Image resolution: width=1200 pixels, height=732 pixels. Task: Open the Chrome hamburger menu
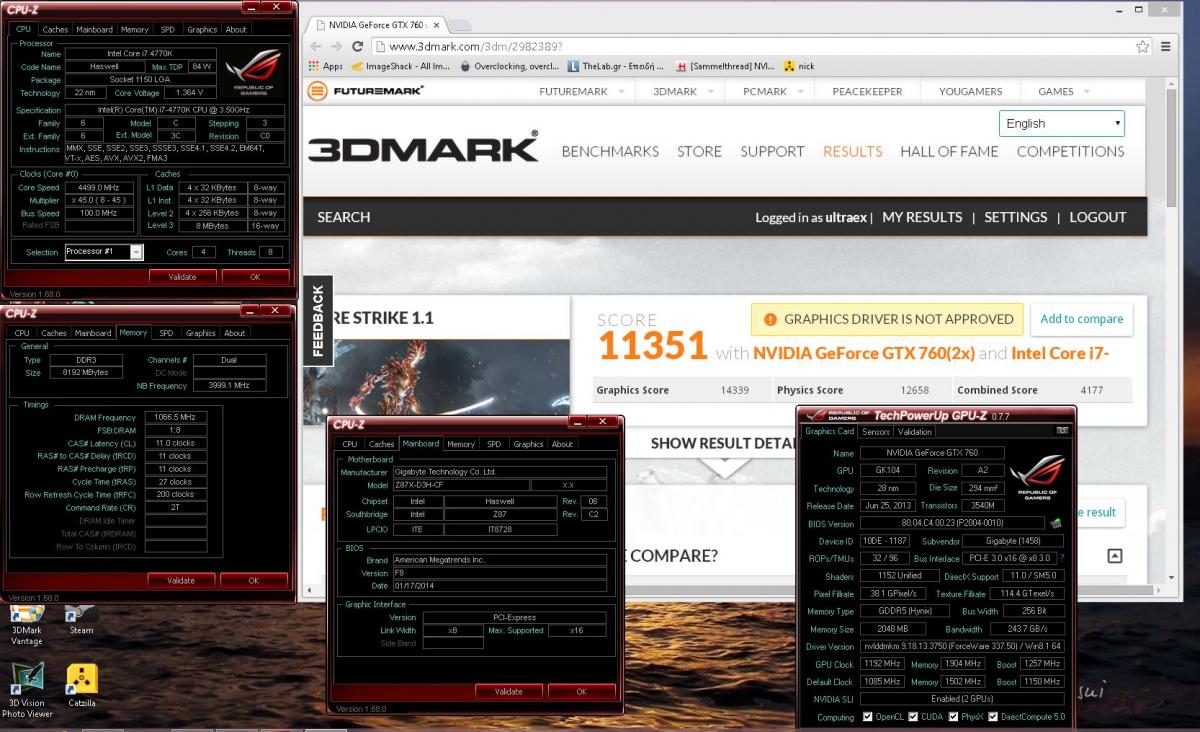click(x=1165, y=46)
